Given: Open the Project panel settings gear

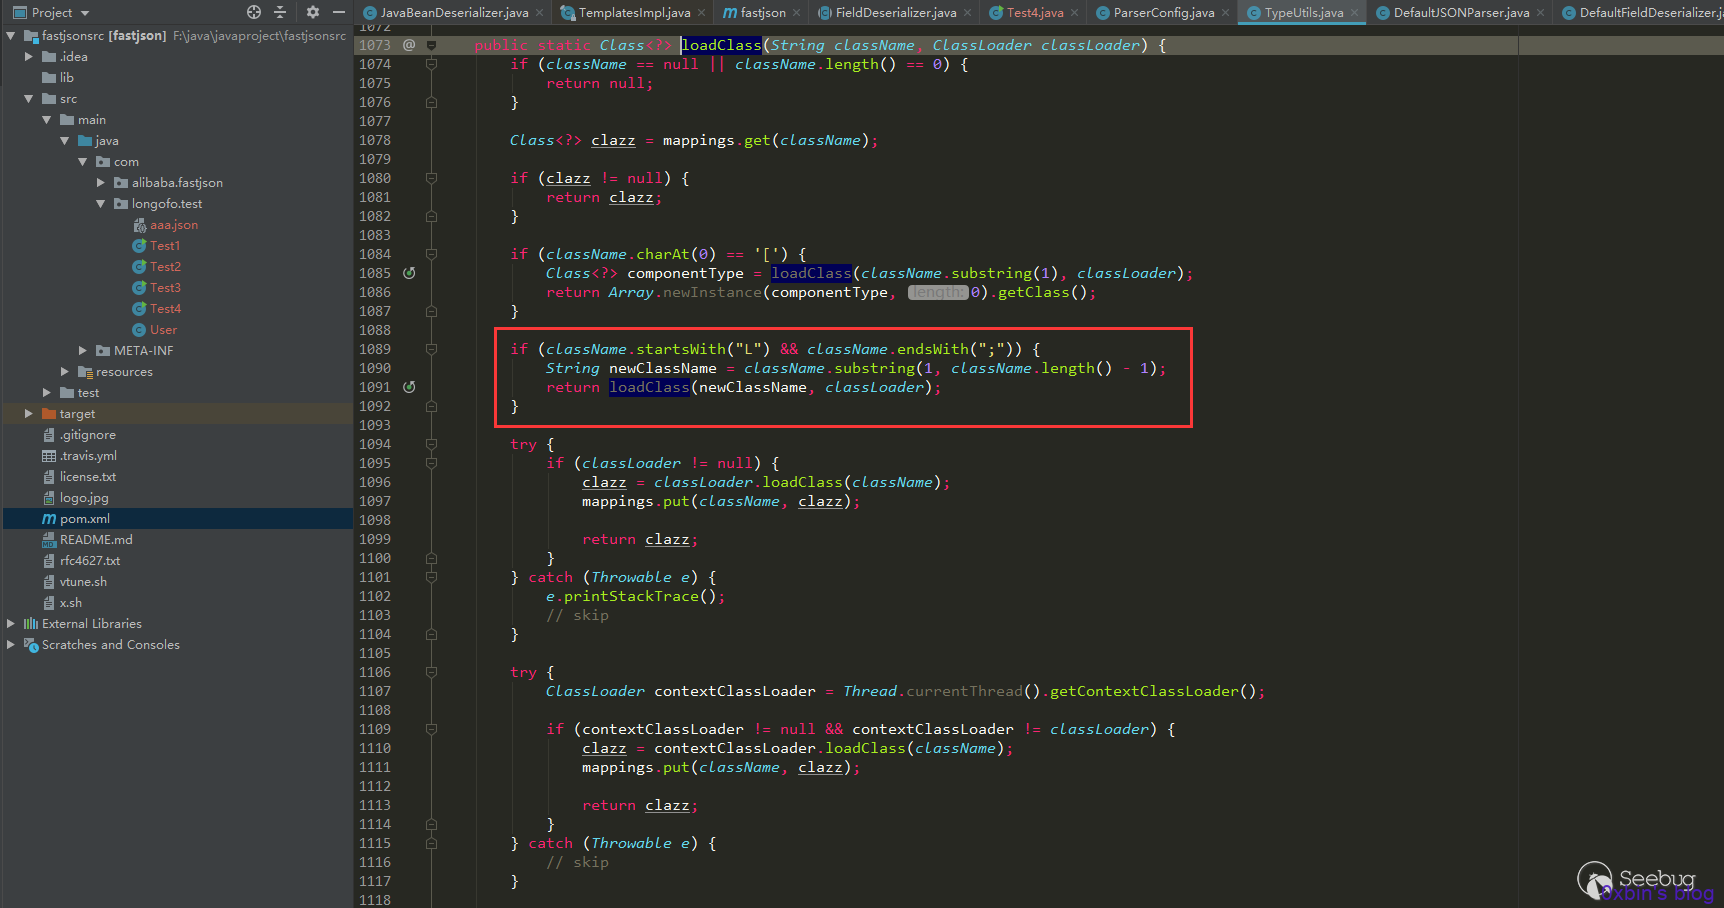Looking at the screenshot, I should 313,12.
